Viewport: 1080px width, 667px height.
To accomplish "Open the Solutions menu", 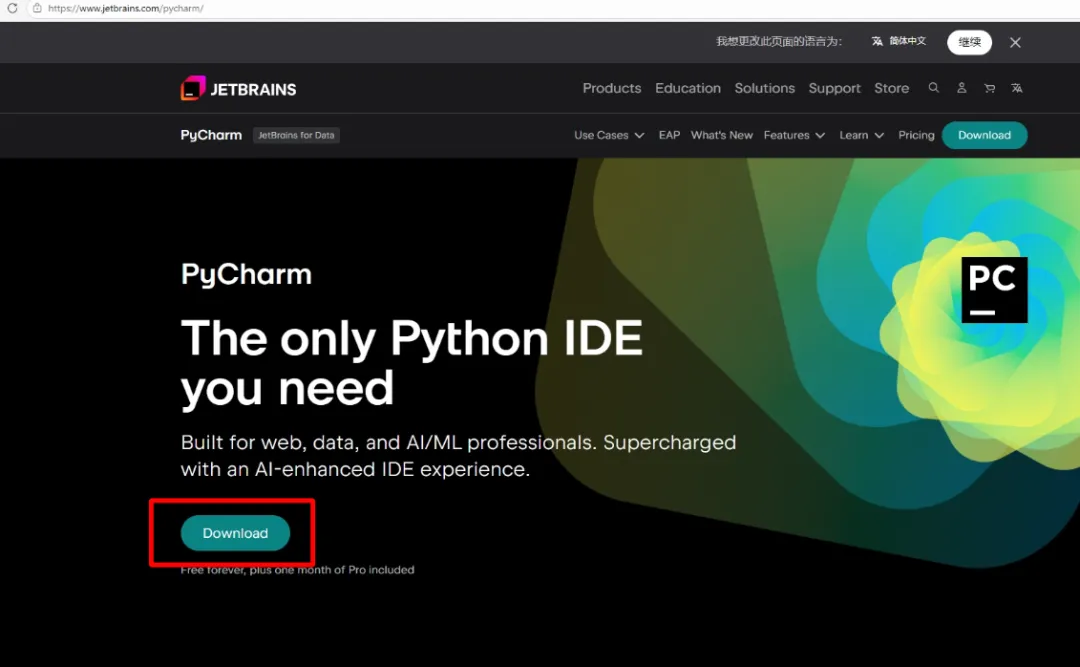I will 765,88.
